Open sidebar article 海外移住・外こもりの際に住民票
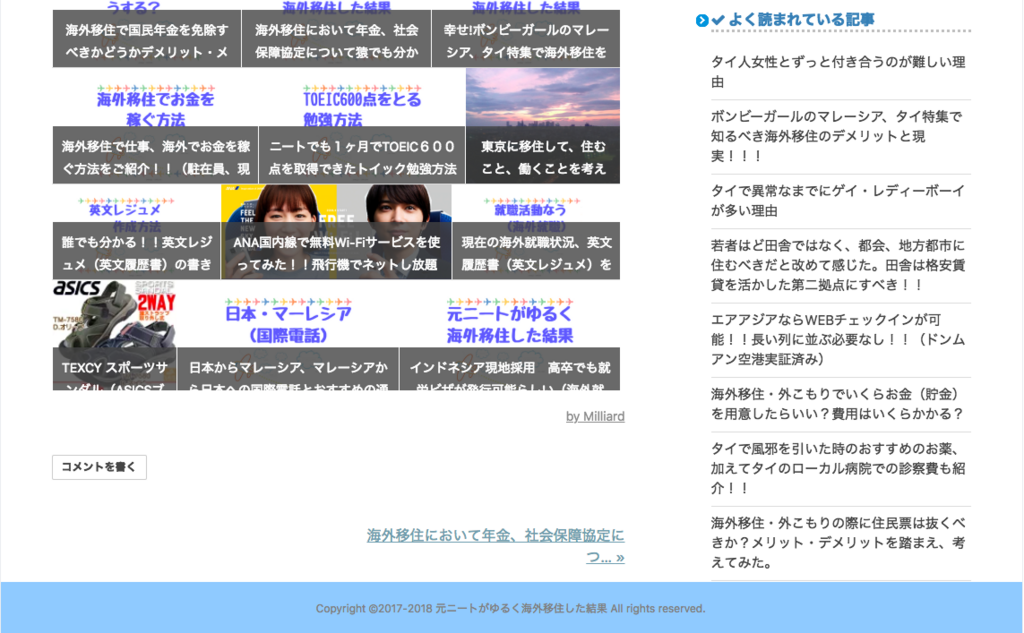The height and width of the screenshot is (633, 1024). coord(838,542)
